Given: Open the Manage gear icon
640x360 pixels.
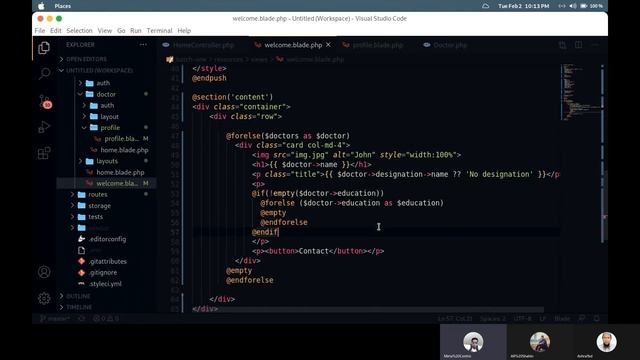Looking at the screenshot, I should coord(44,298).
